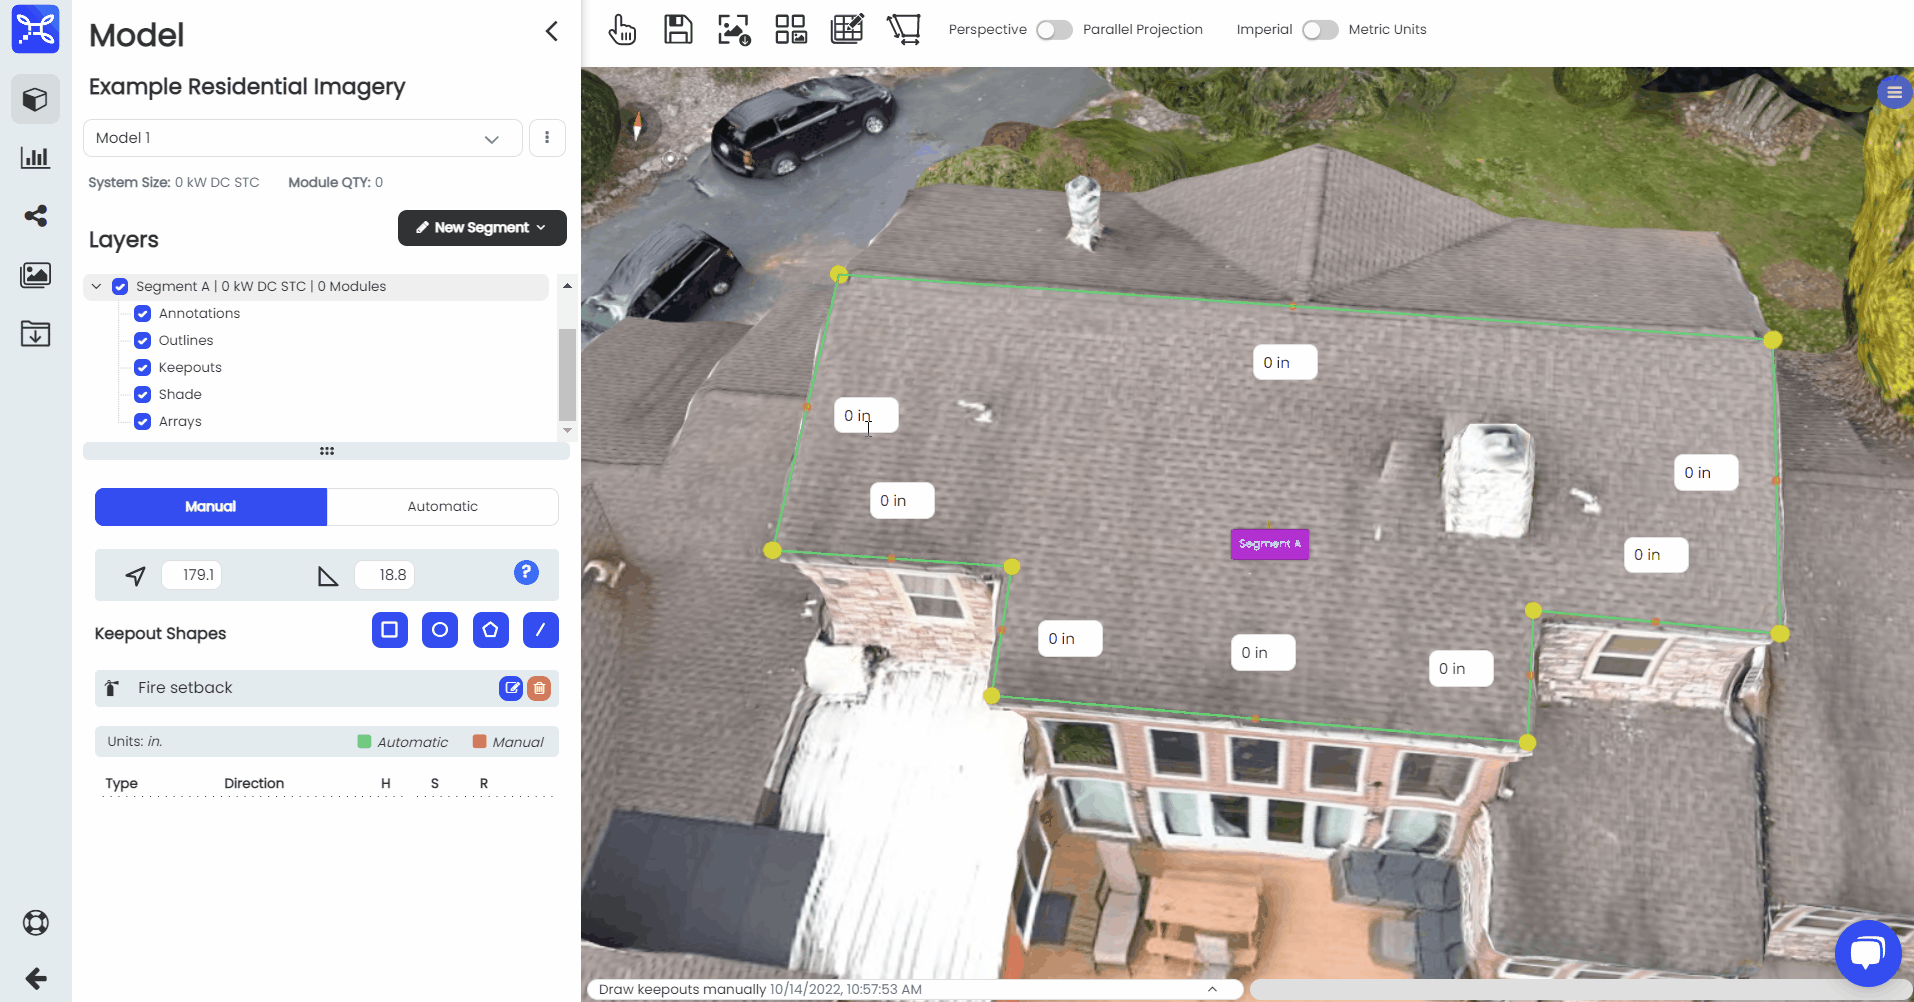Uncheck the Outlines layer checkbox
1914x1002 pixels.
[x=143, y=341]
